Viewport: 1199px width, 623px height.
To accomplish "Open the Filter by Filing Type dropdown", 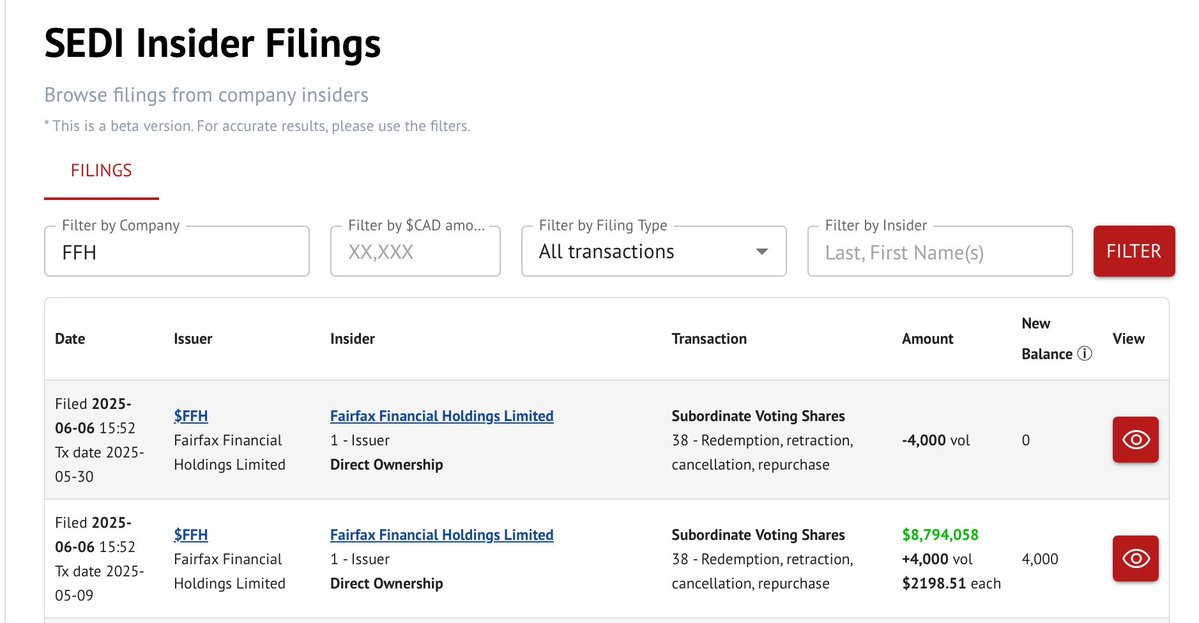I will (654, 252).
